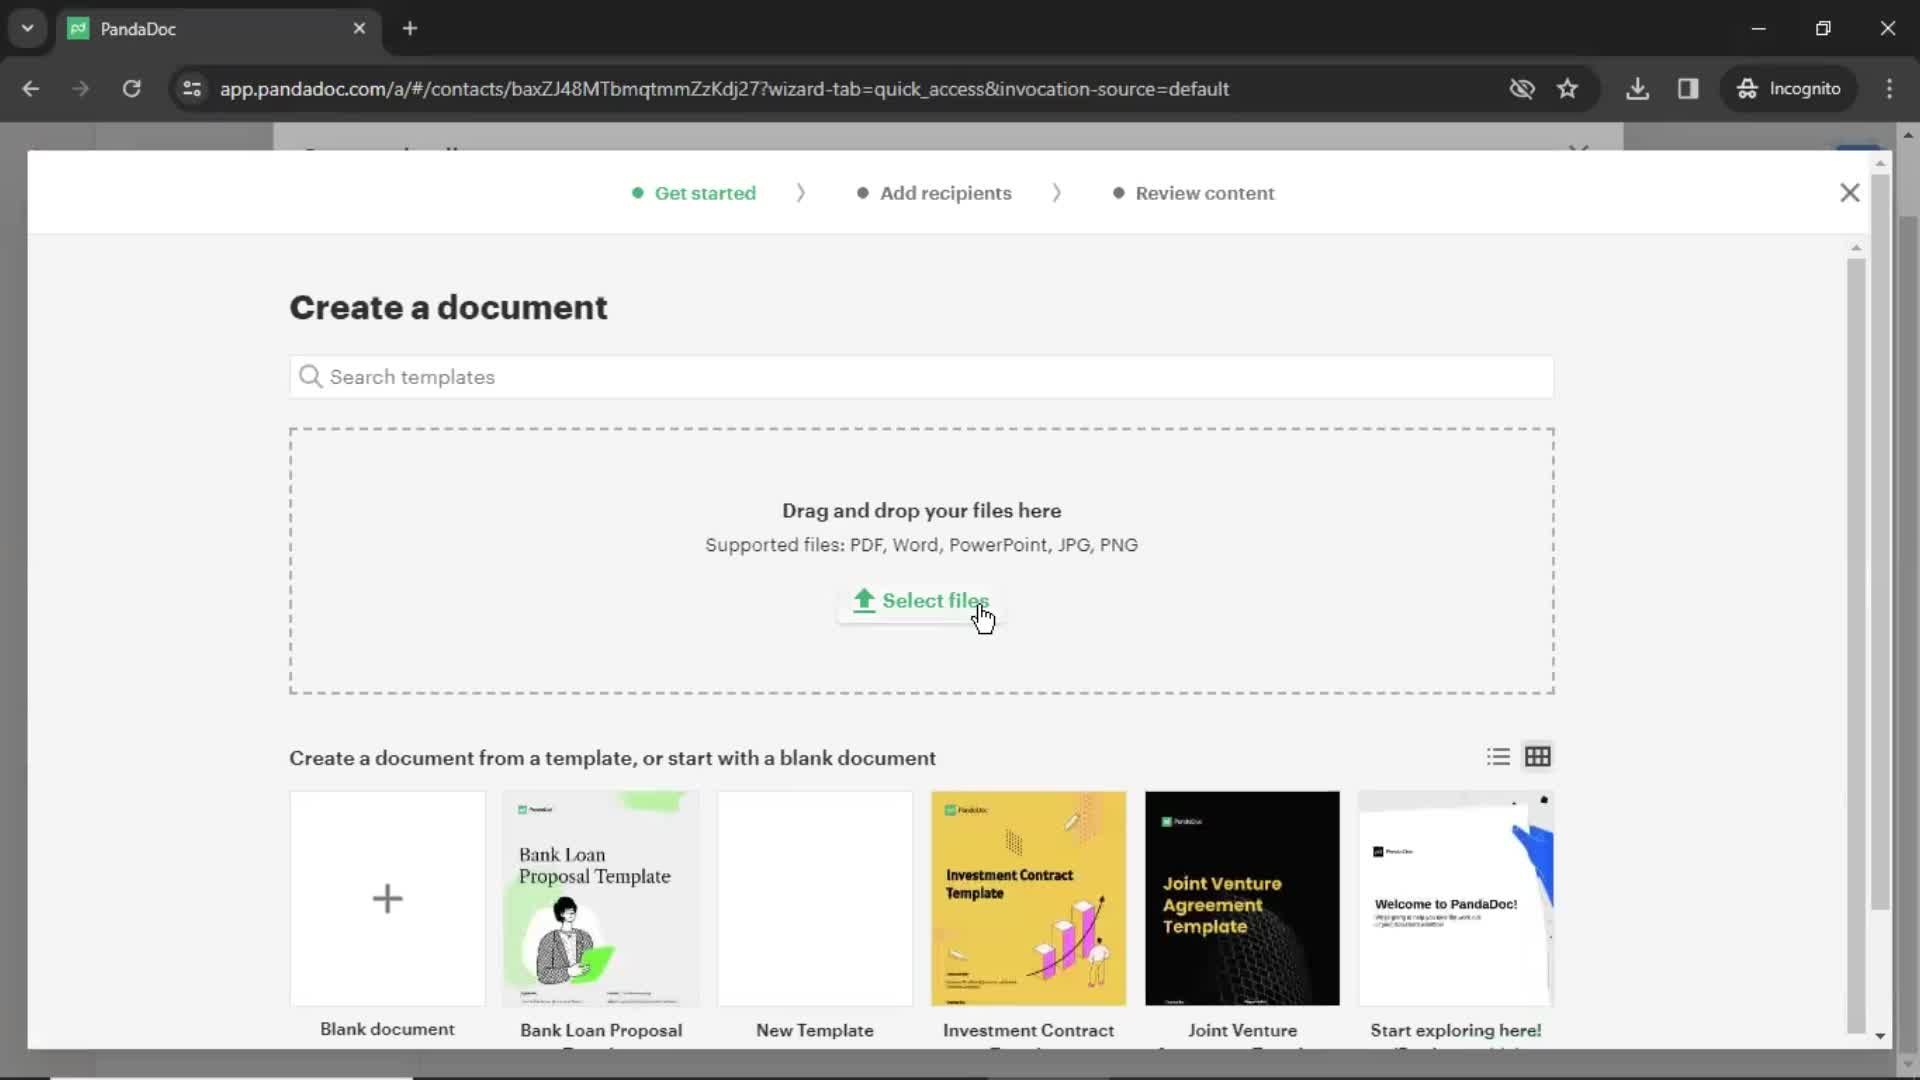Click the Get started tab label
This screenshot has height=1080, width=1920.
(705, 193)
